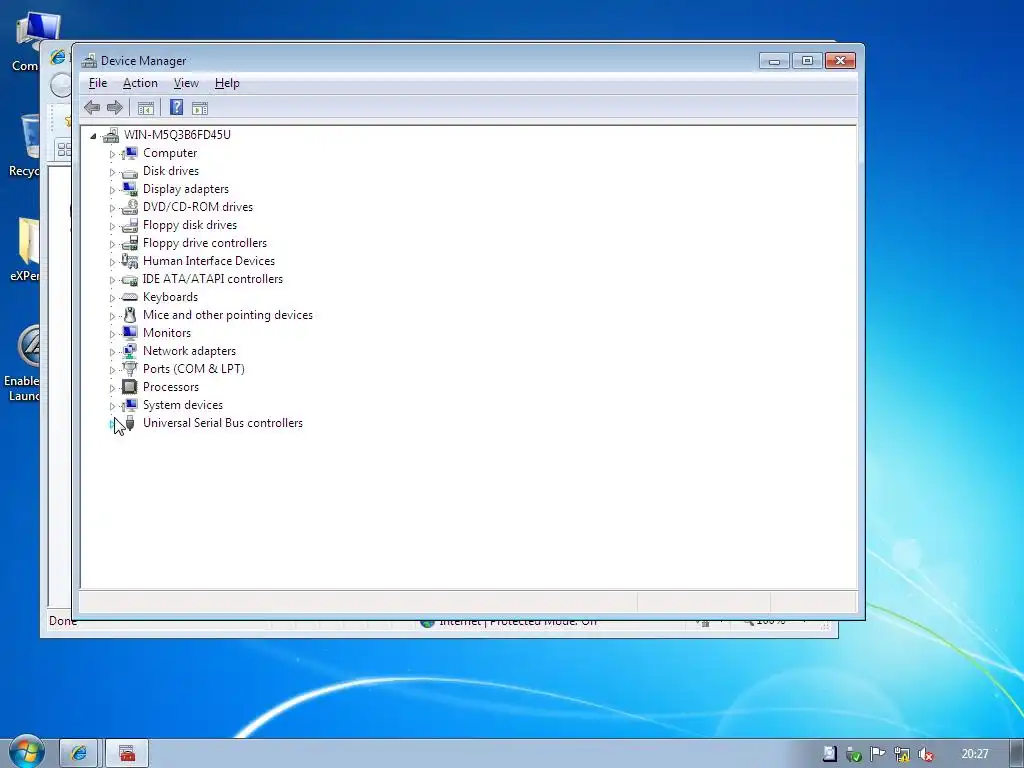Expand the Processors node arrow
The height and width of the screenshot is (768, 1024).
click(112, 387)
